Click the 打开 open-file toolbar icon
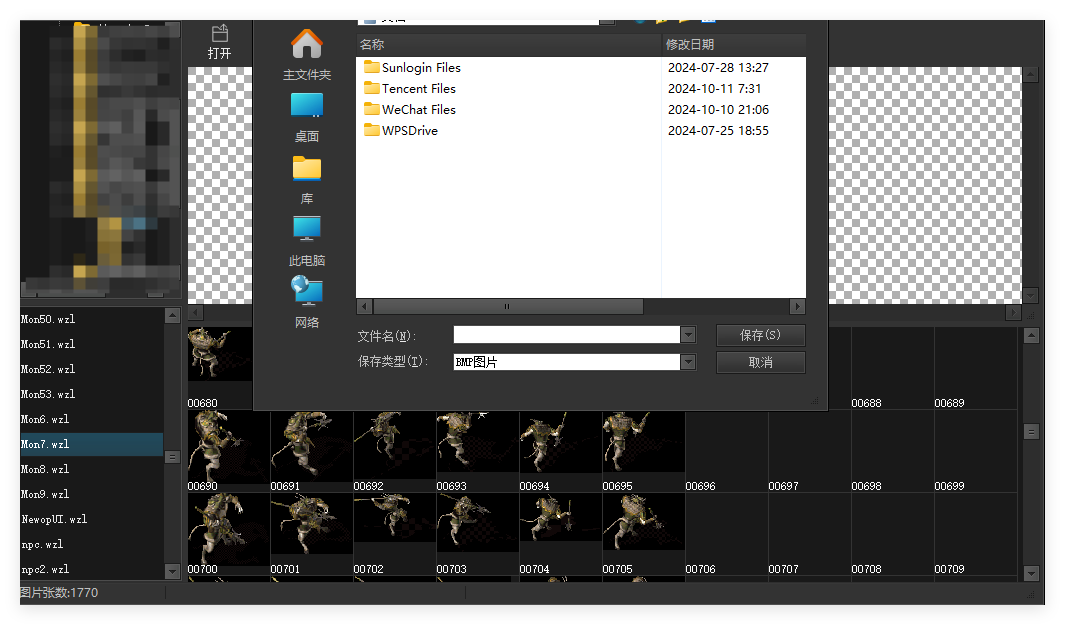 pyautogui.click(x=219, y=42)
